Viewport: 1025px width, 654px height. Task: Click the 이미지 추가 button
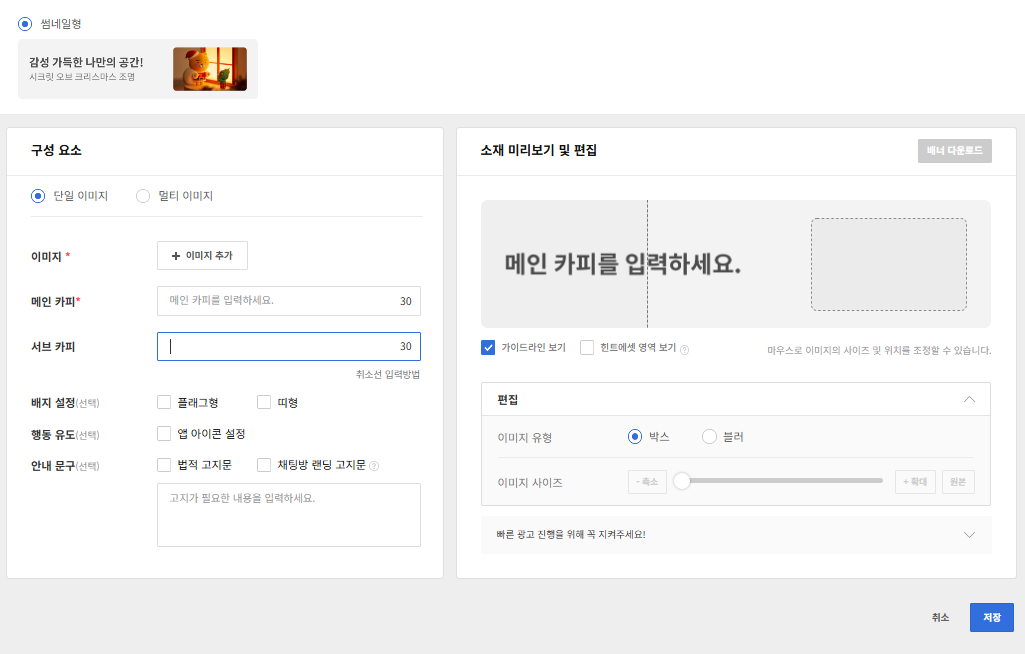(202, 256)
